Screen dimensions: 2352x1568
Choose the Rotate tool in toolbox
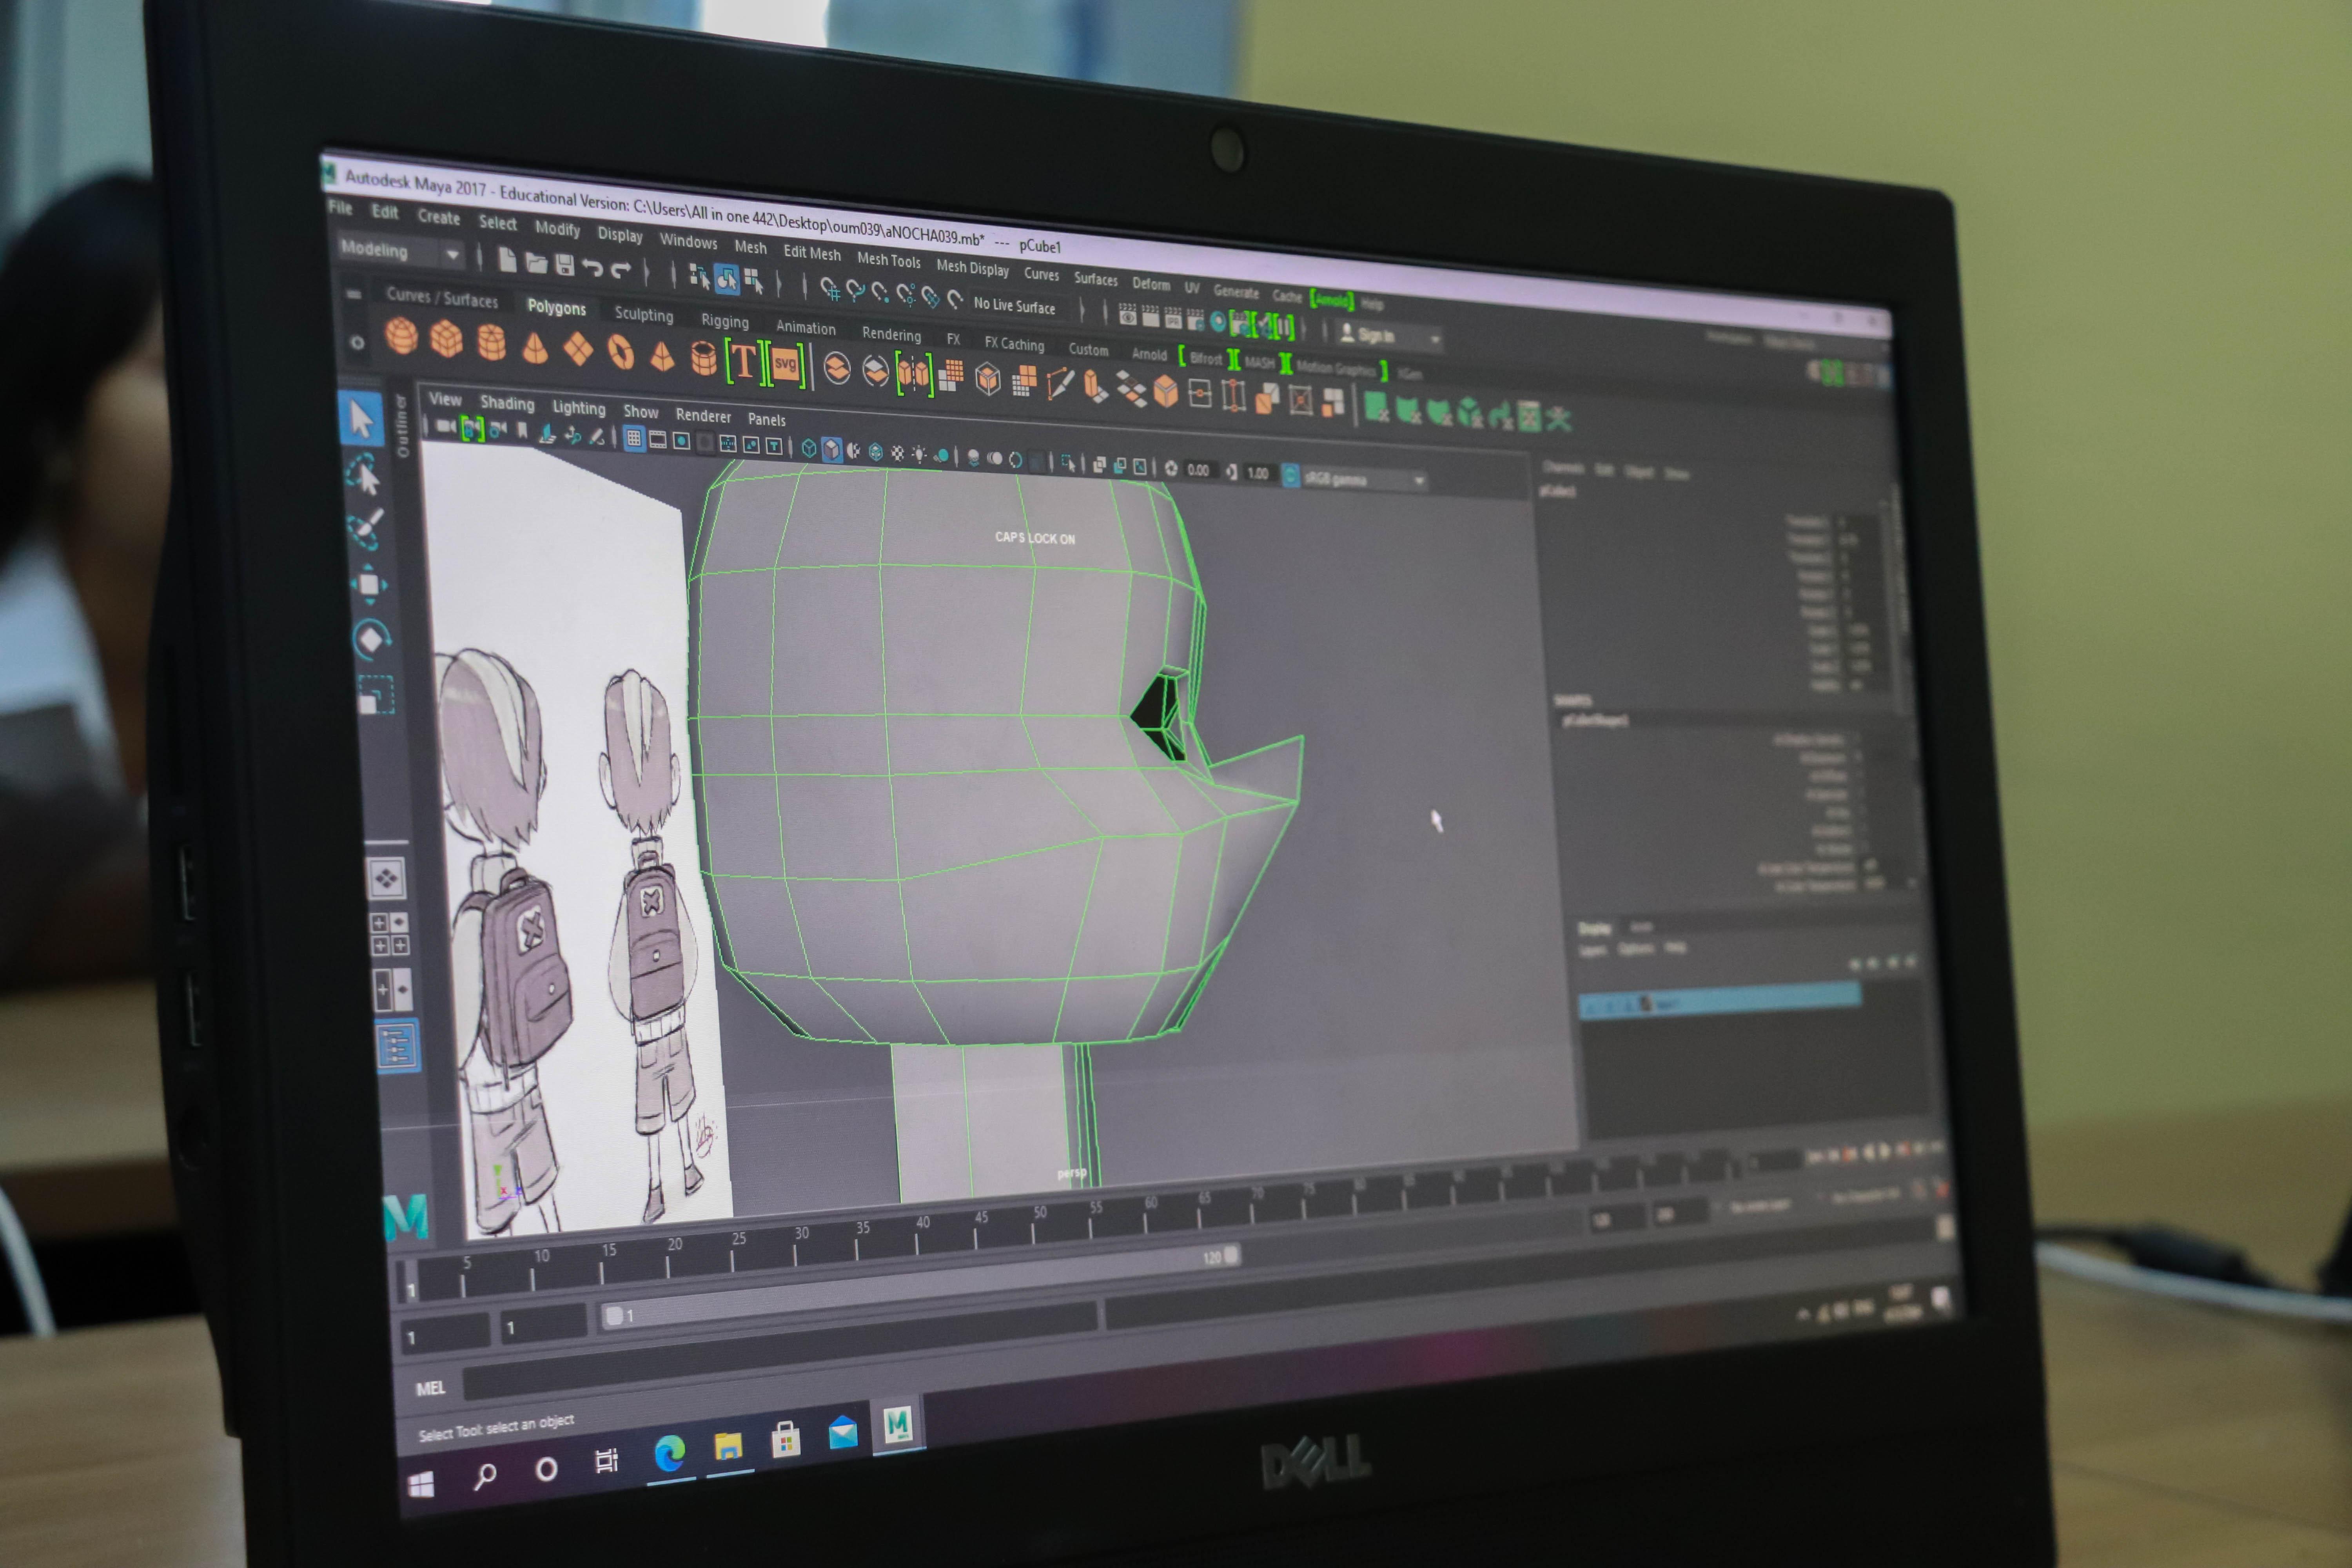pos(372,640)
